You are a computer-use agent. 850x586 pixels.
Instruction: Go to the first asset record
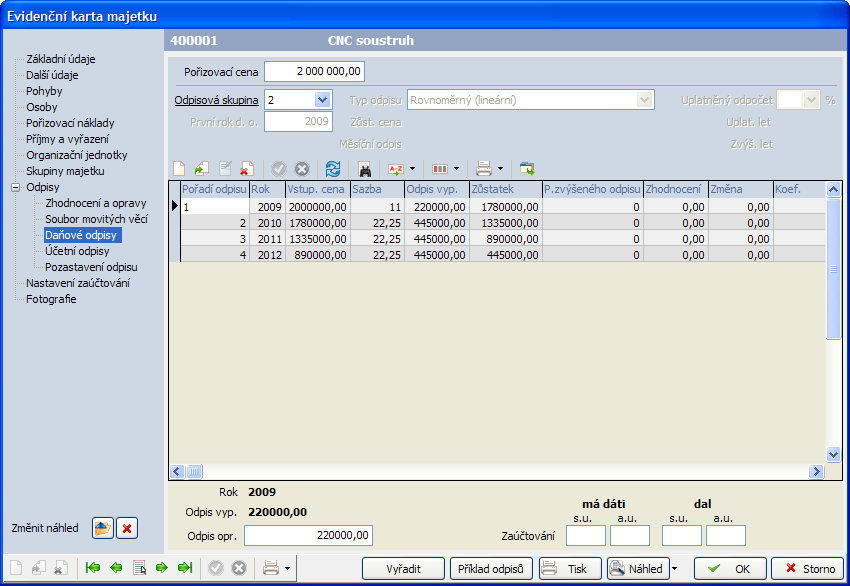pos(93,568)
